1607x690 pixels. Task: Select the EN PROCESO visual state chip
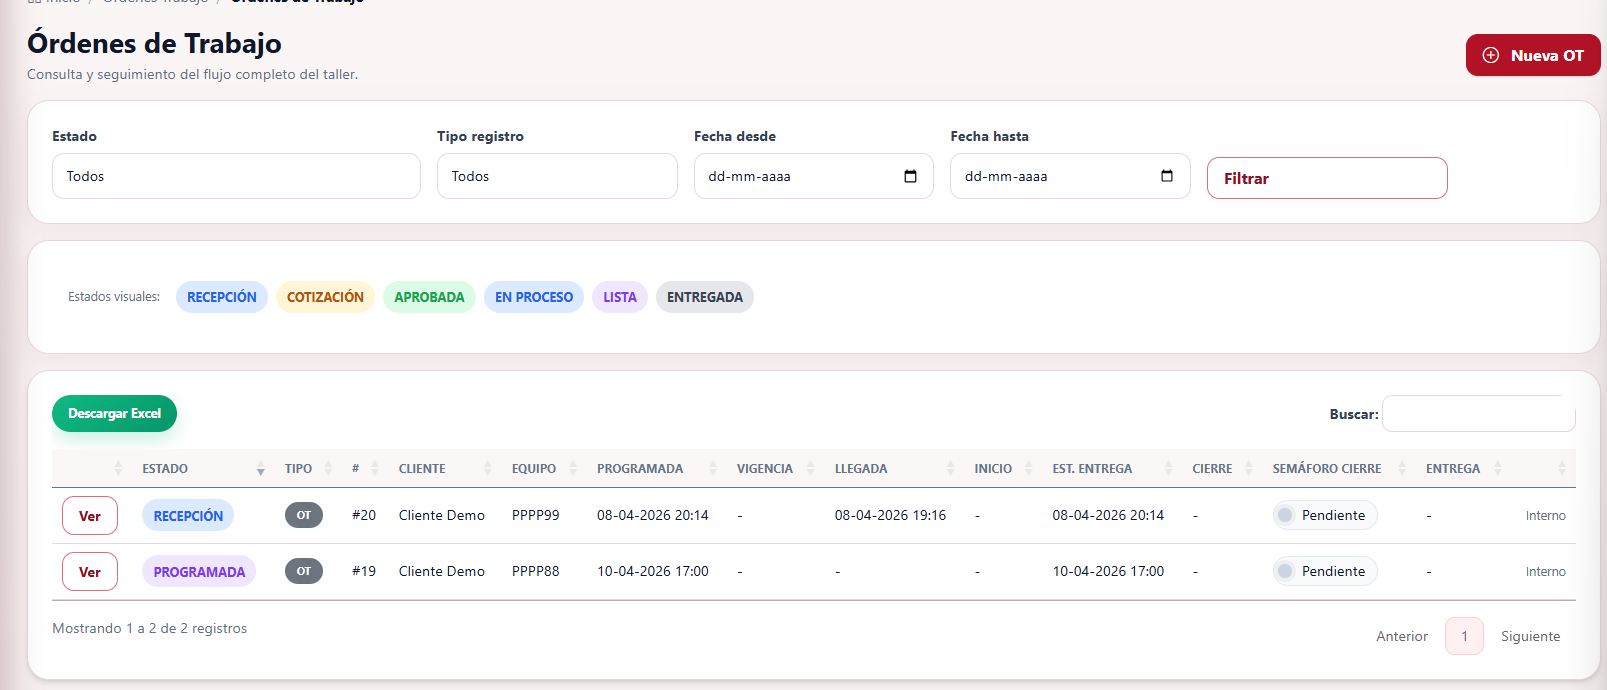pyautogui.click(x=534, y=297)
